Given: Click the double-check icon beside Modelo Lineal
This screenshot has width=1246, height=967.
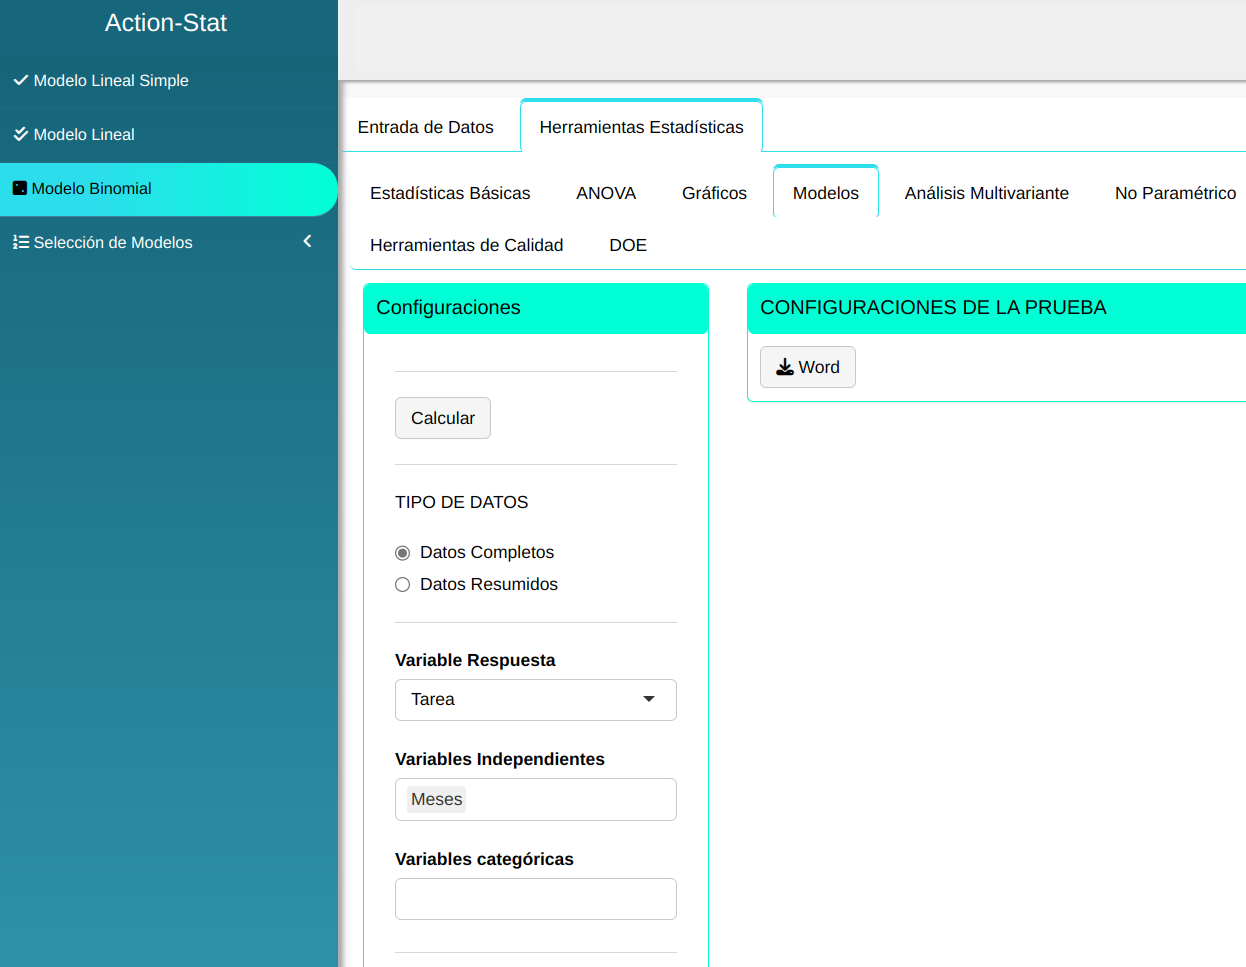Looking at the screenshot, I should click(20, 134).
